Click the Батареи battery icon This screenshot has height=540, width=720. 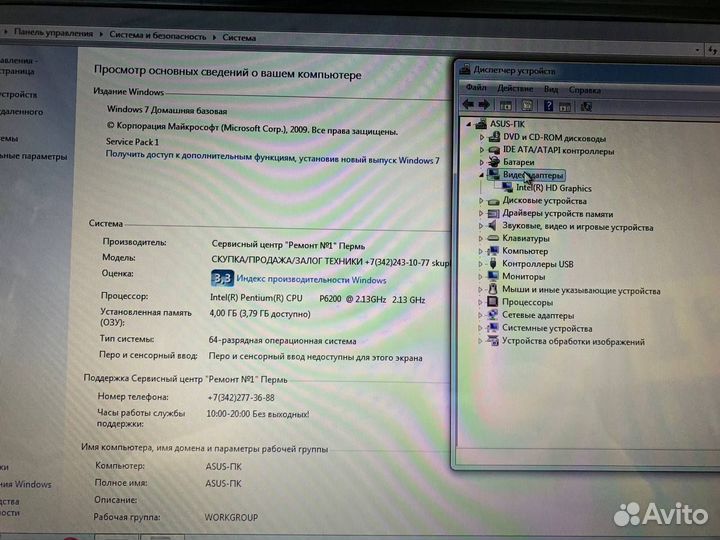tap(494, 162)
